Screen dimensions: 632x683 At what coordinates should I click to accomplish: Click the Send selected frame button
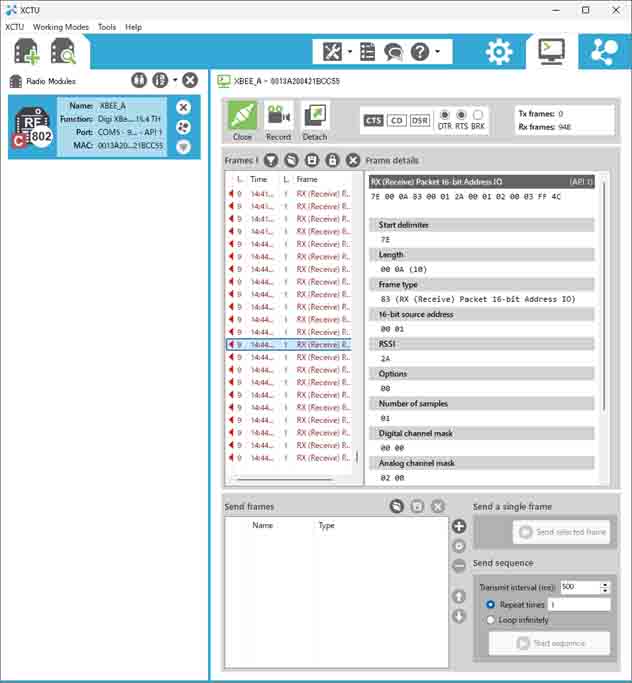(561, 532)
